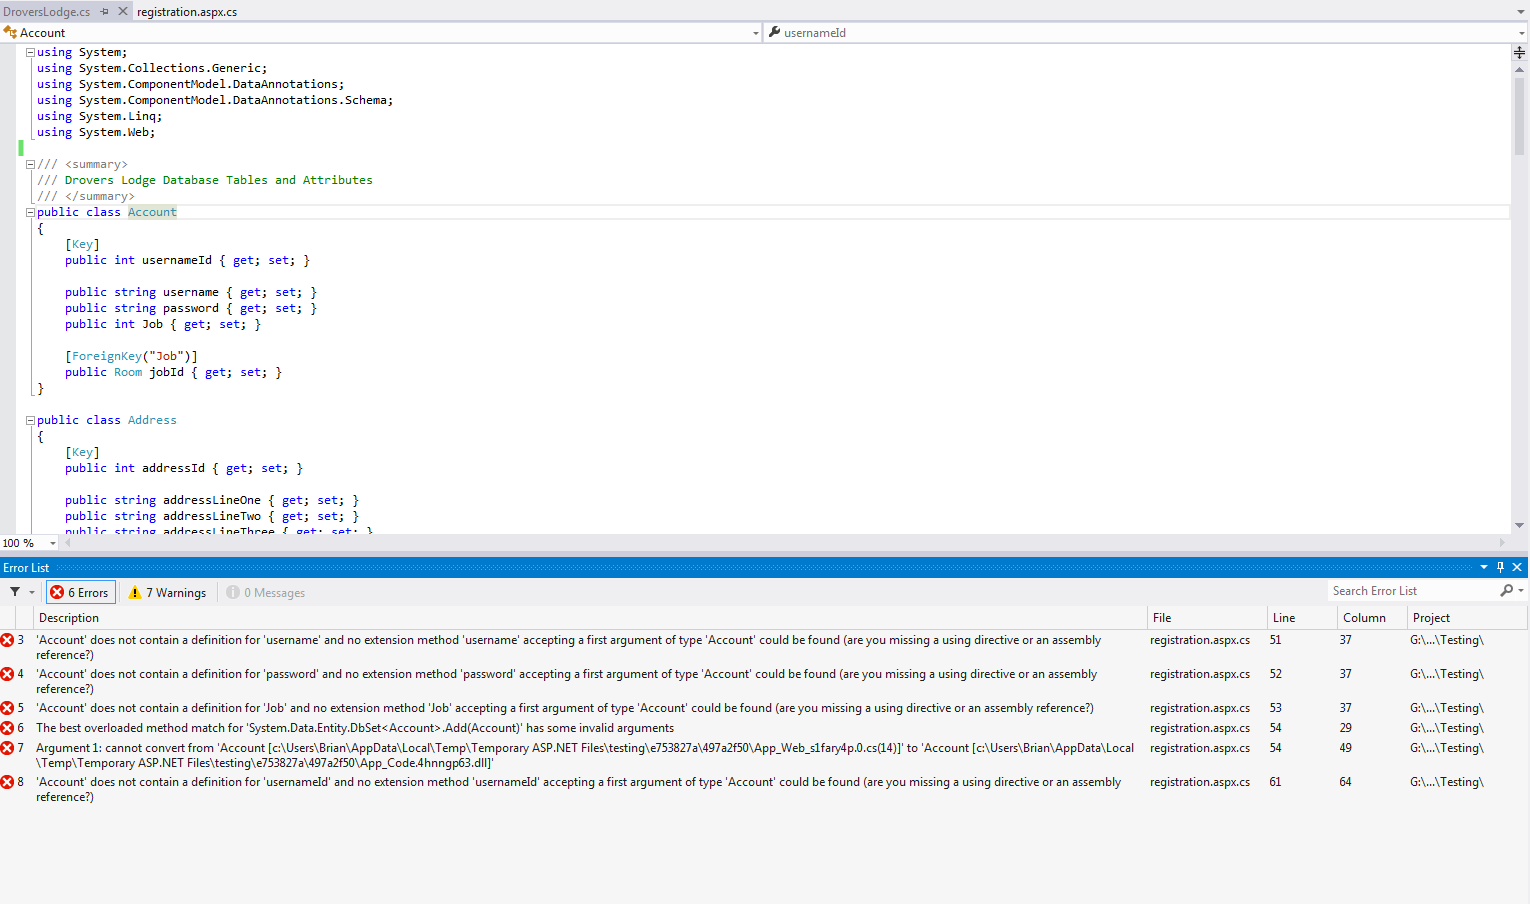Click the error icon on row 7

tap(7, 748)
